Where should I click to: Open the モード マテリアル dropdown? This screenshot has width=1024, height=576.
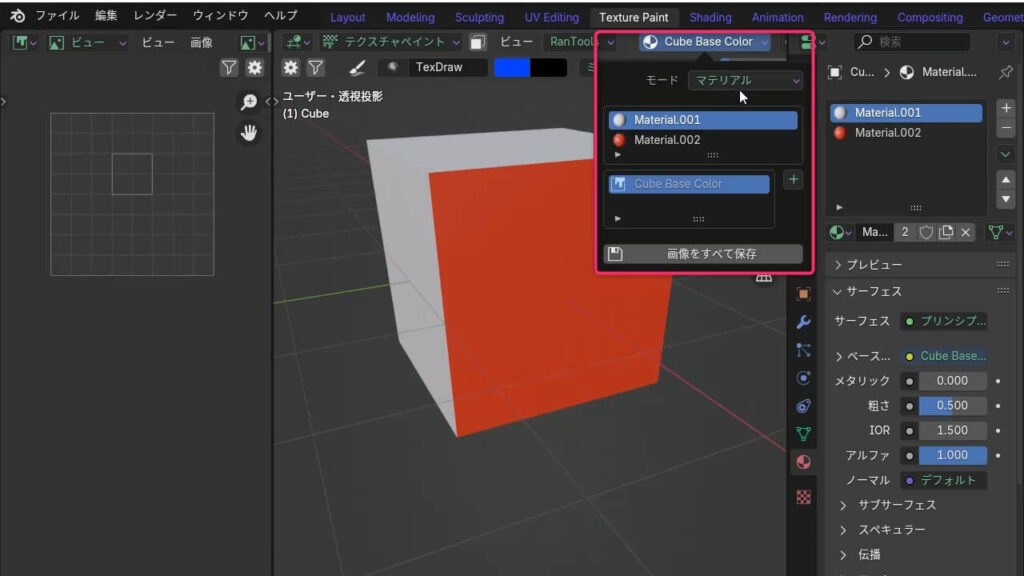click(x=745, y=80)
